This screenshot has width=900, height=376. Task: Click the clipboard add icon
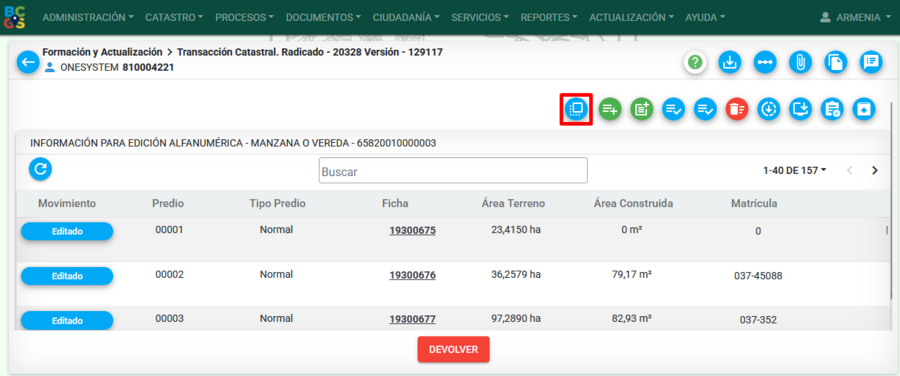[x=832, y=109]
